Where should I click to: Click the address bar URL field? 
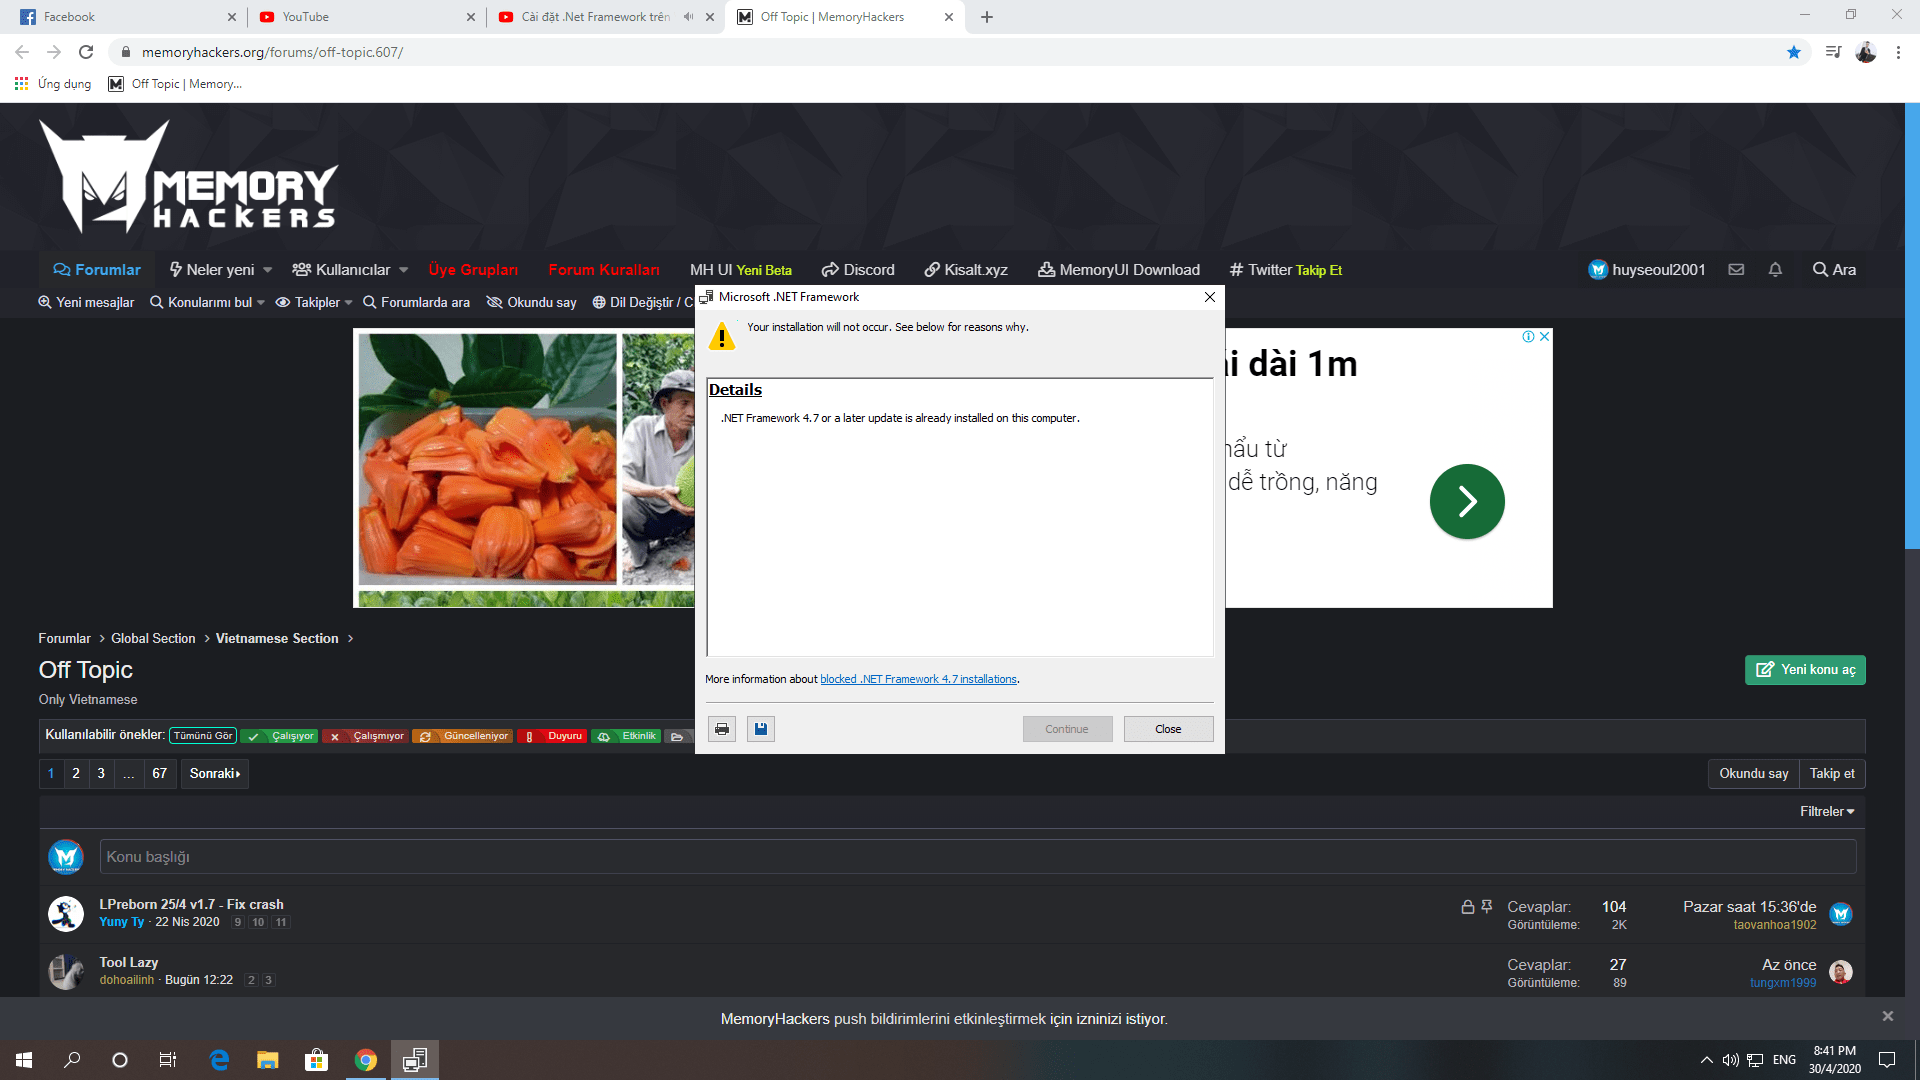(950, 52)
